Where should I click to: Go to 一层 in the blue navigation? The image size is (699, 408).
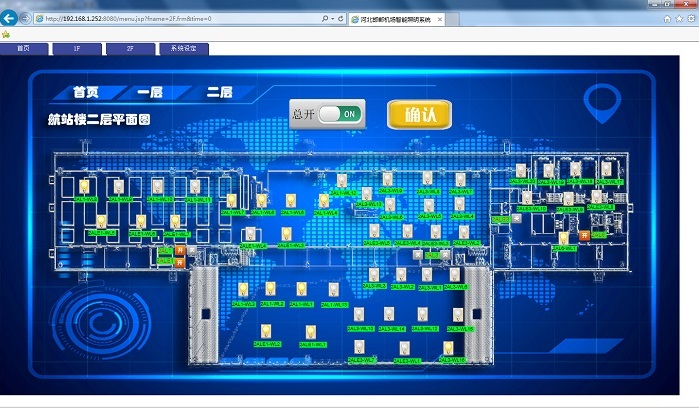tap(150, 92)
